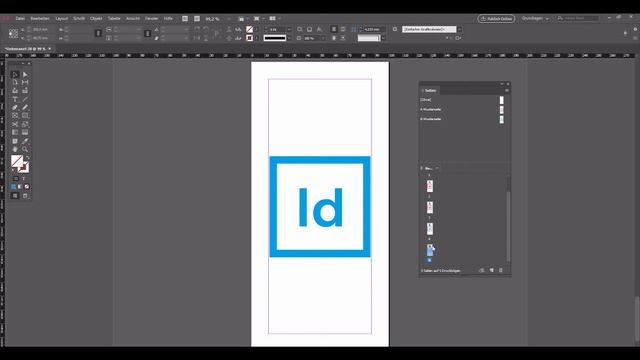This screenshot has height=360, width=640.
Task: Select the Content Placer tool
Action: click(25, 91)
